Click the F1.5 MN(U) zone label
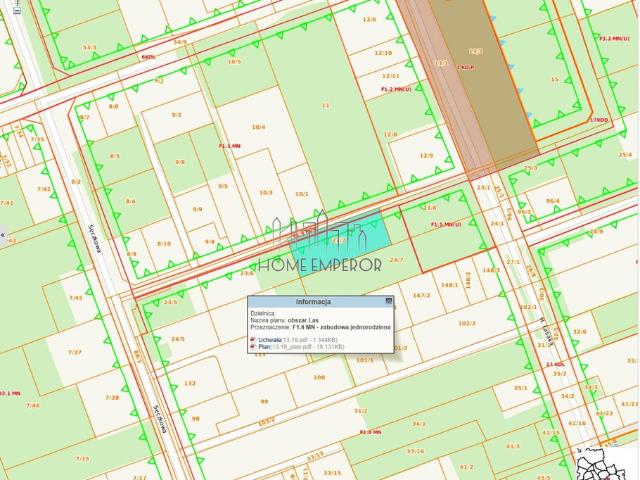The height and width of the screenshot is (480, 640). click(444, 225)
